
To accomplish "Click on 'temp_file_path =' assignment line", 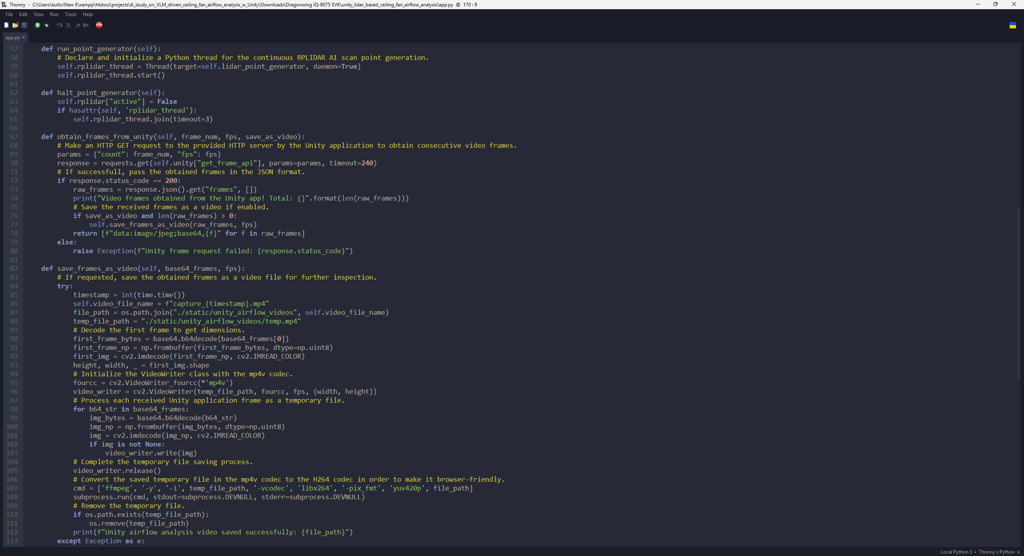I will tap(187, 321).
